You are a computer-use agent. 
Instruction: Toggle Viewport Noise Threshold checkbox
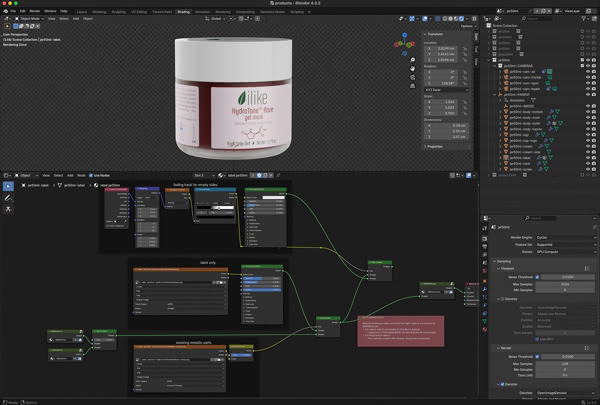tap(537, 277)
